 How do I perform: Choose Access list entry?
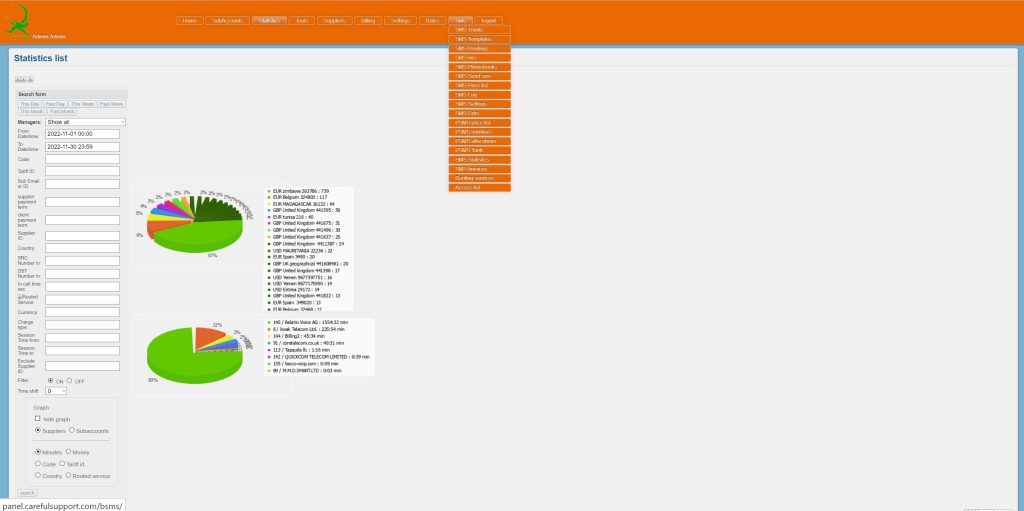coord(479,188)
